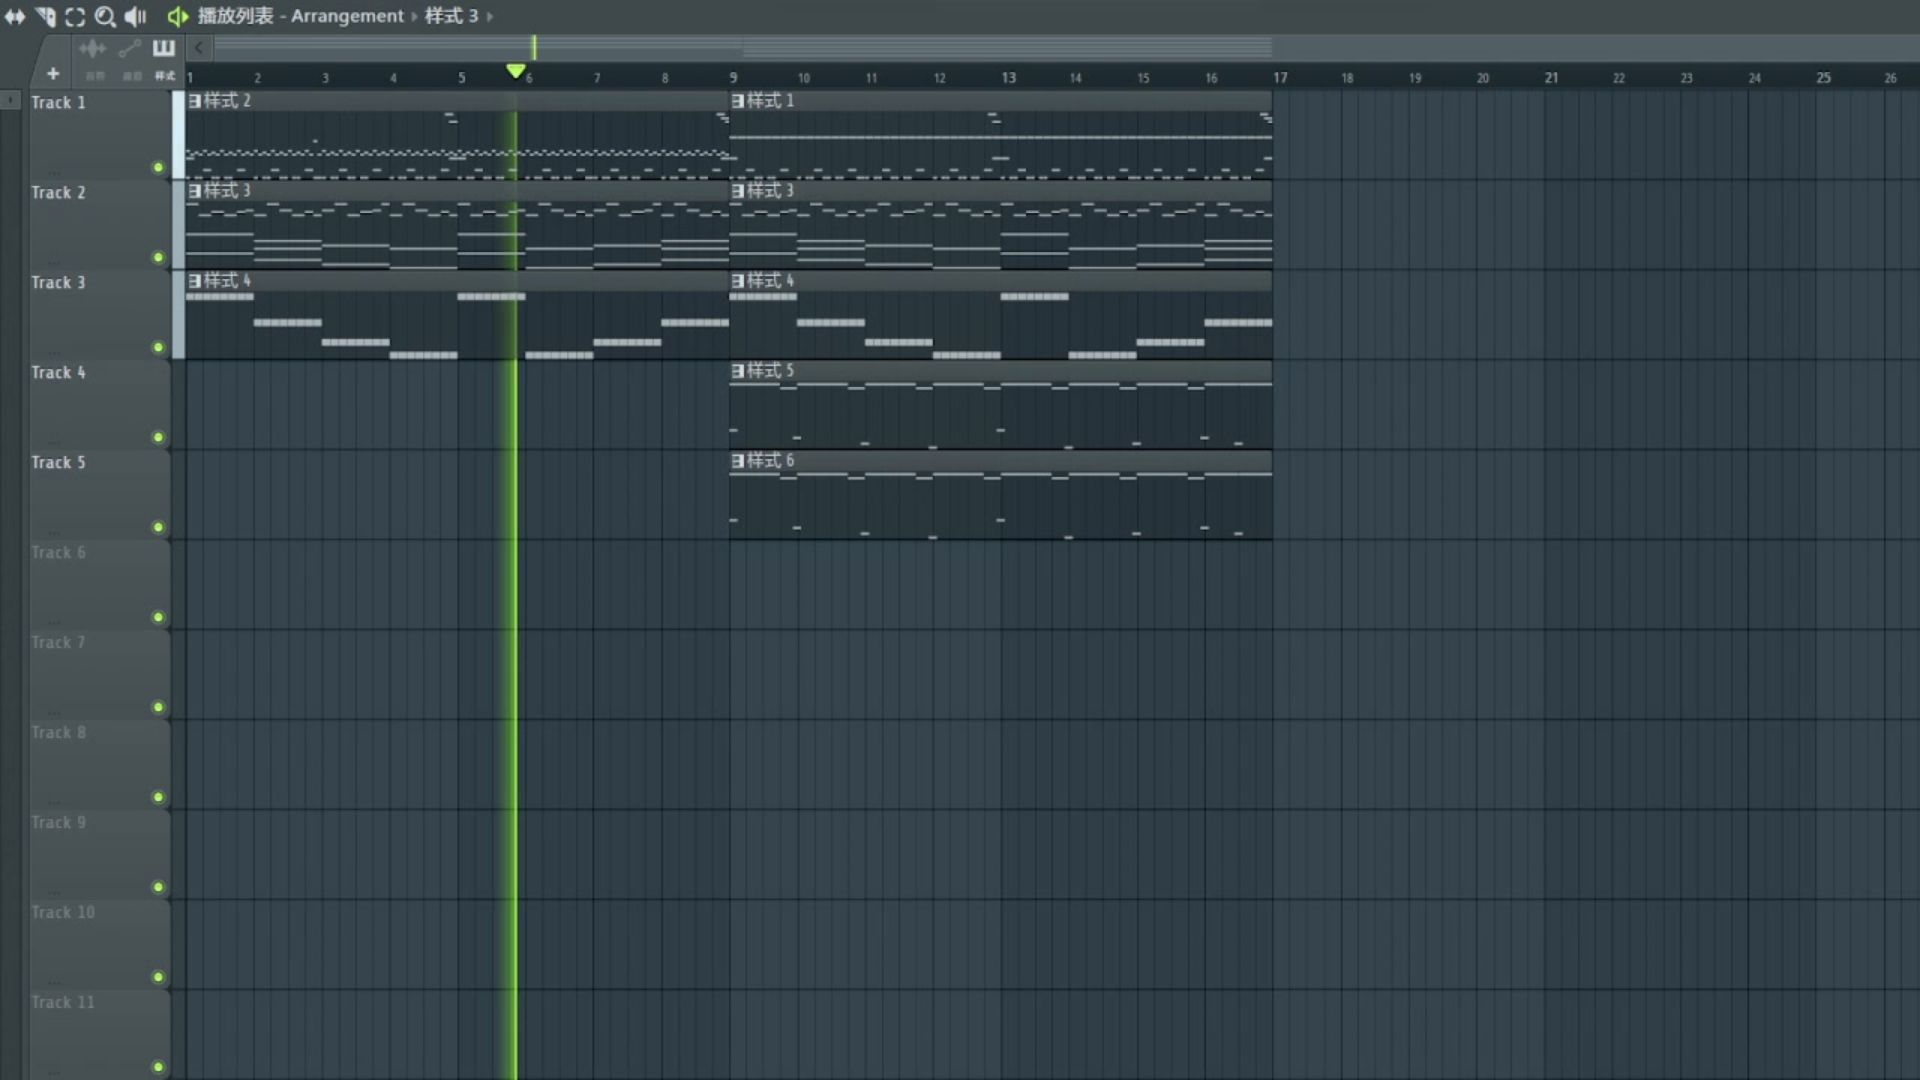The image size is (1920, 1080).
Task: Open clip menu of 样式 6
Action: pyautogui.click(x=738, y=461)
